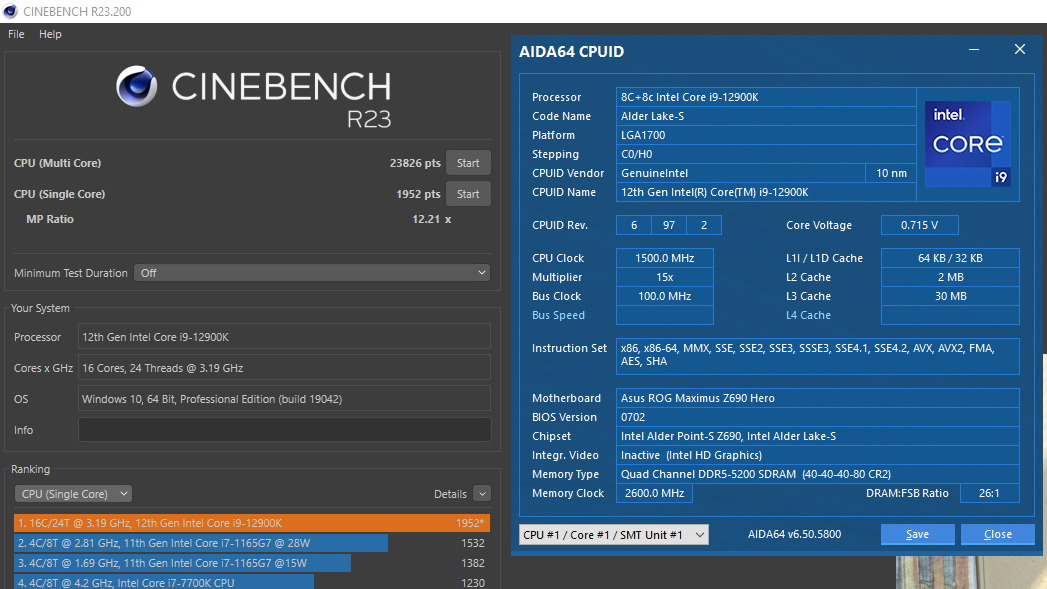
Task: Click the MP Ratio value 12.21 x
Action: (x=431, y=219)
